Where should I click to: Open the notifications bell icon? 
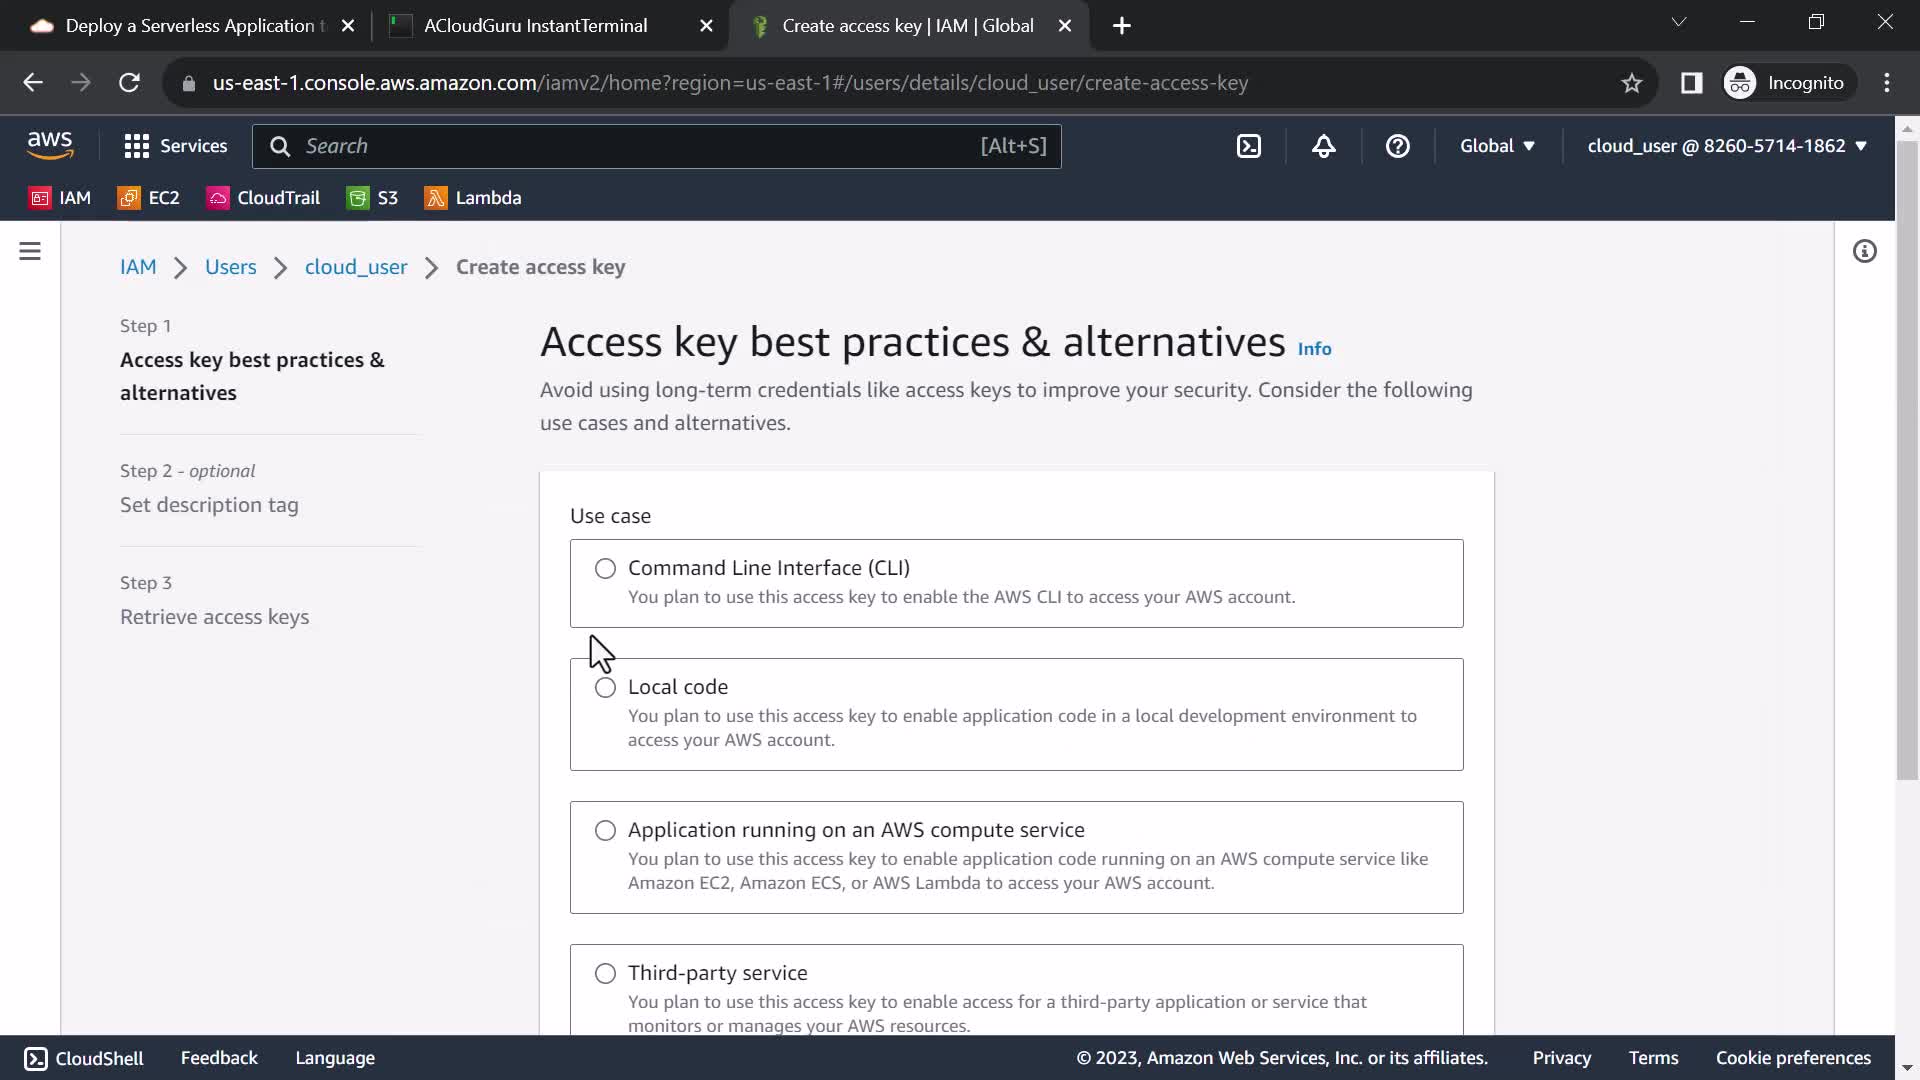(x=1323, y=146)
